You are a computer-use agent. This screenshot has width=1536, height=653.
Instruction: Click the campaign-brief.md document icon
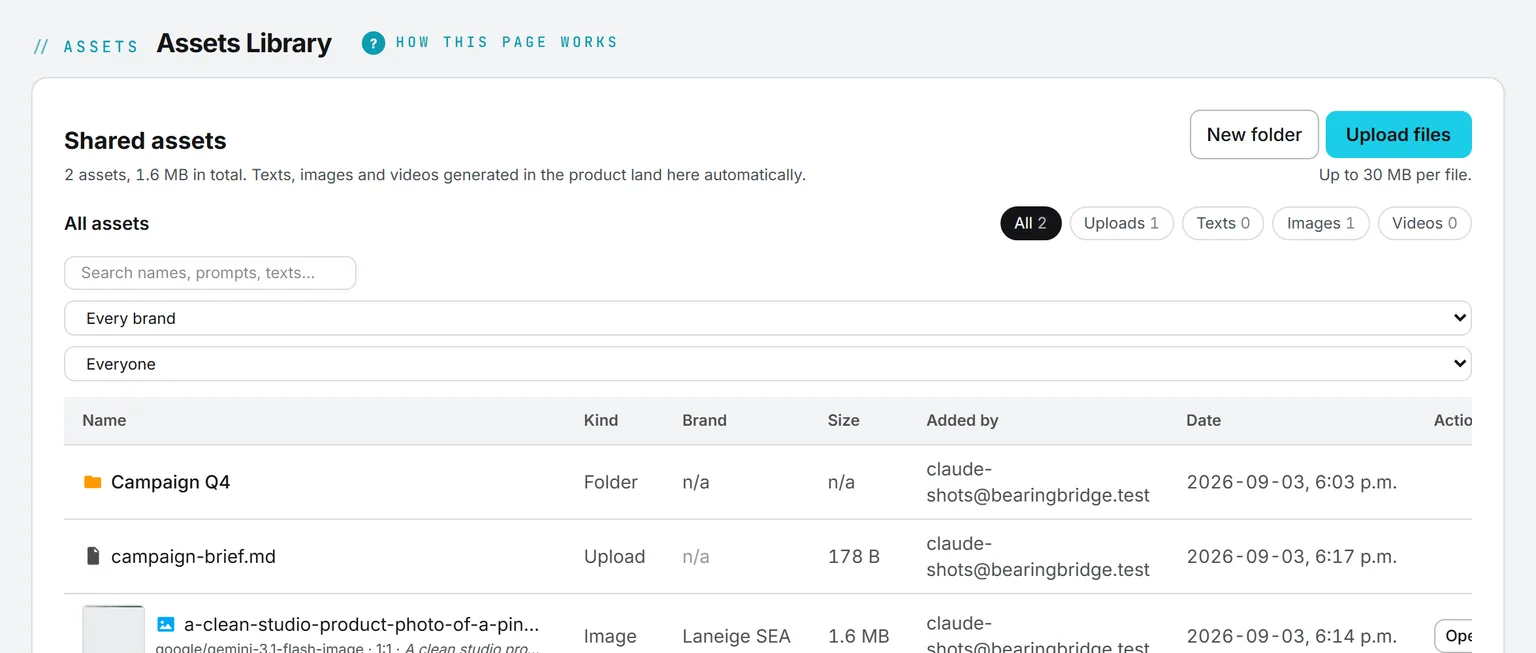pyautogui.click(x=93, y=556)
